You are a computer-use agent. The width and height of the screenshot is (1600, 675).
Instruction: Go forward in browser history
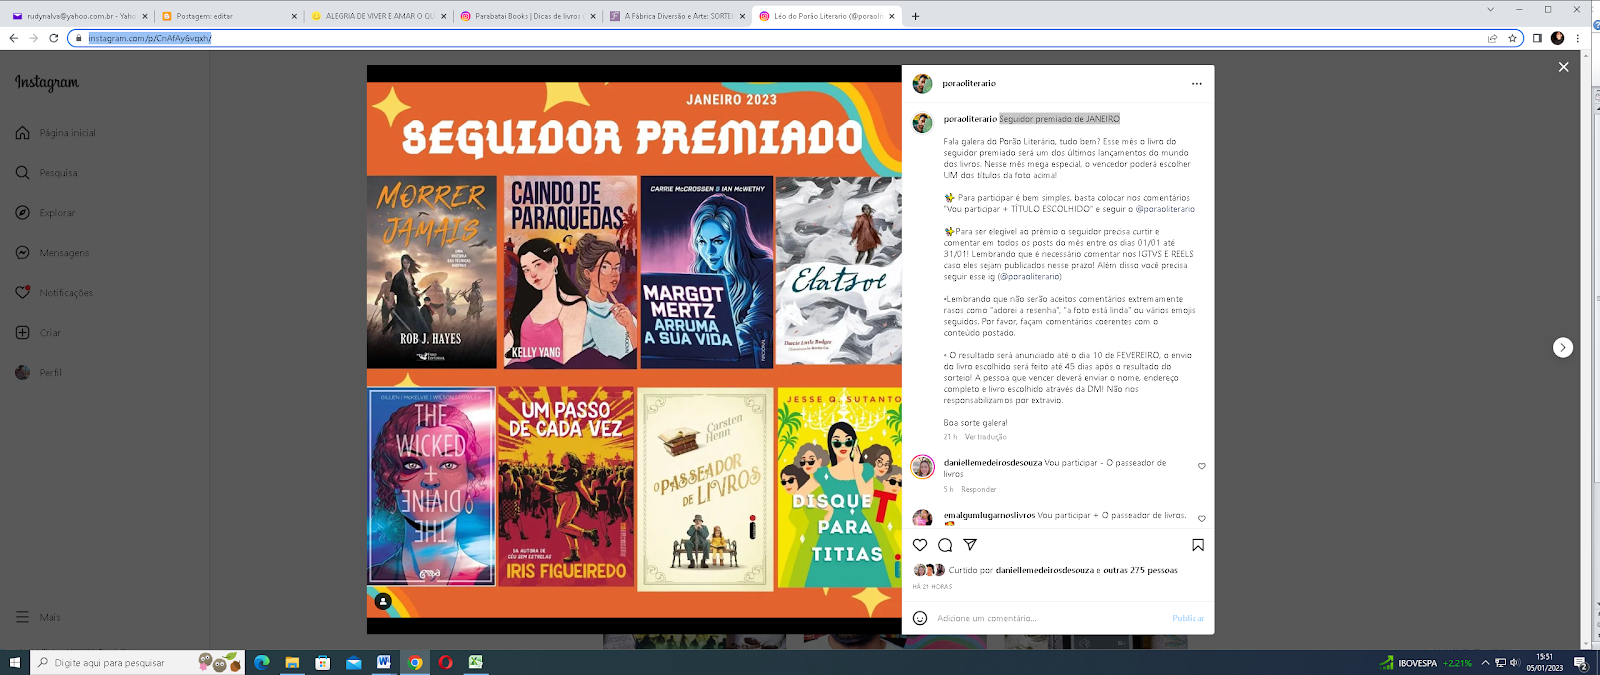[x=33, y=38]
